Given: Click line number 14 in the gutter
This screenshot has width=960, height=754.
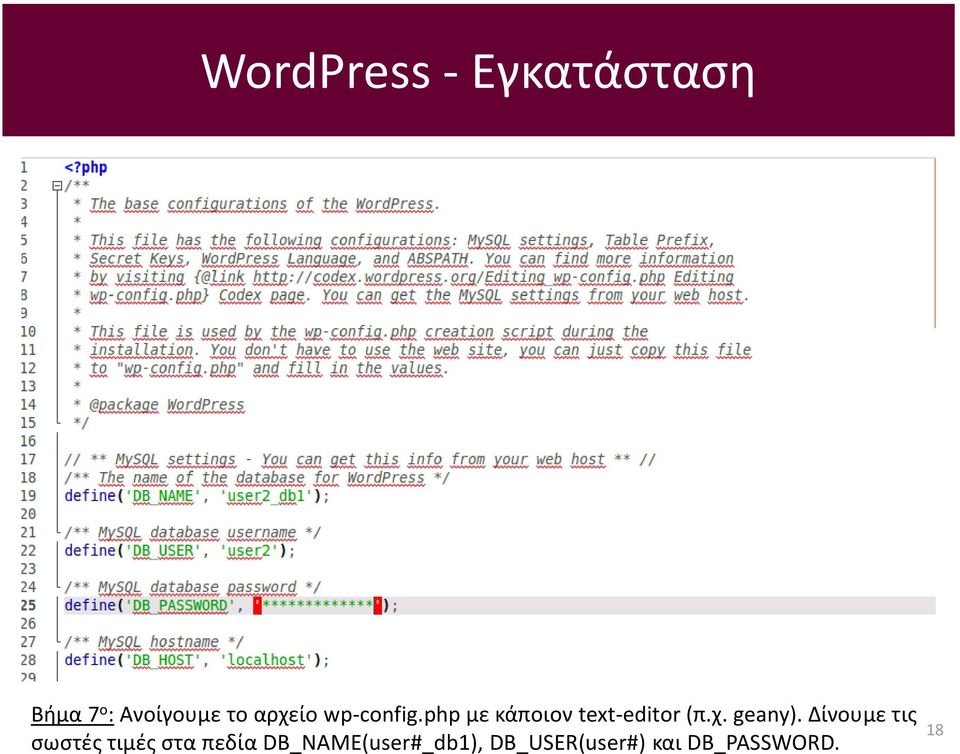Looking at the screenshot, I should coord(28,405).
